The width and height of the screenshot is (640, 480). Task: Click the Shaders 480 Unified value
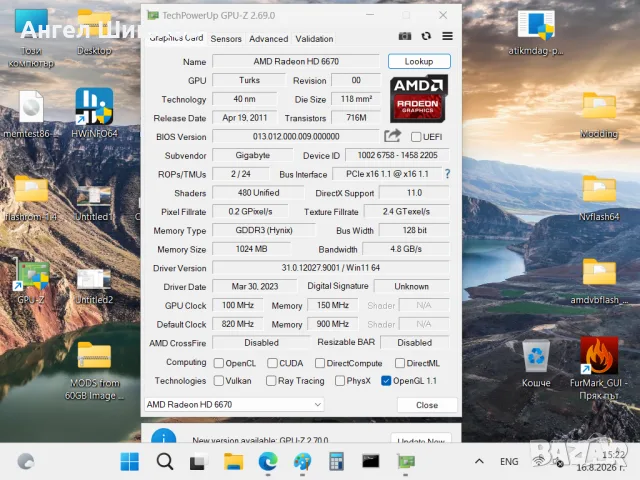click(x=258, y=193)
